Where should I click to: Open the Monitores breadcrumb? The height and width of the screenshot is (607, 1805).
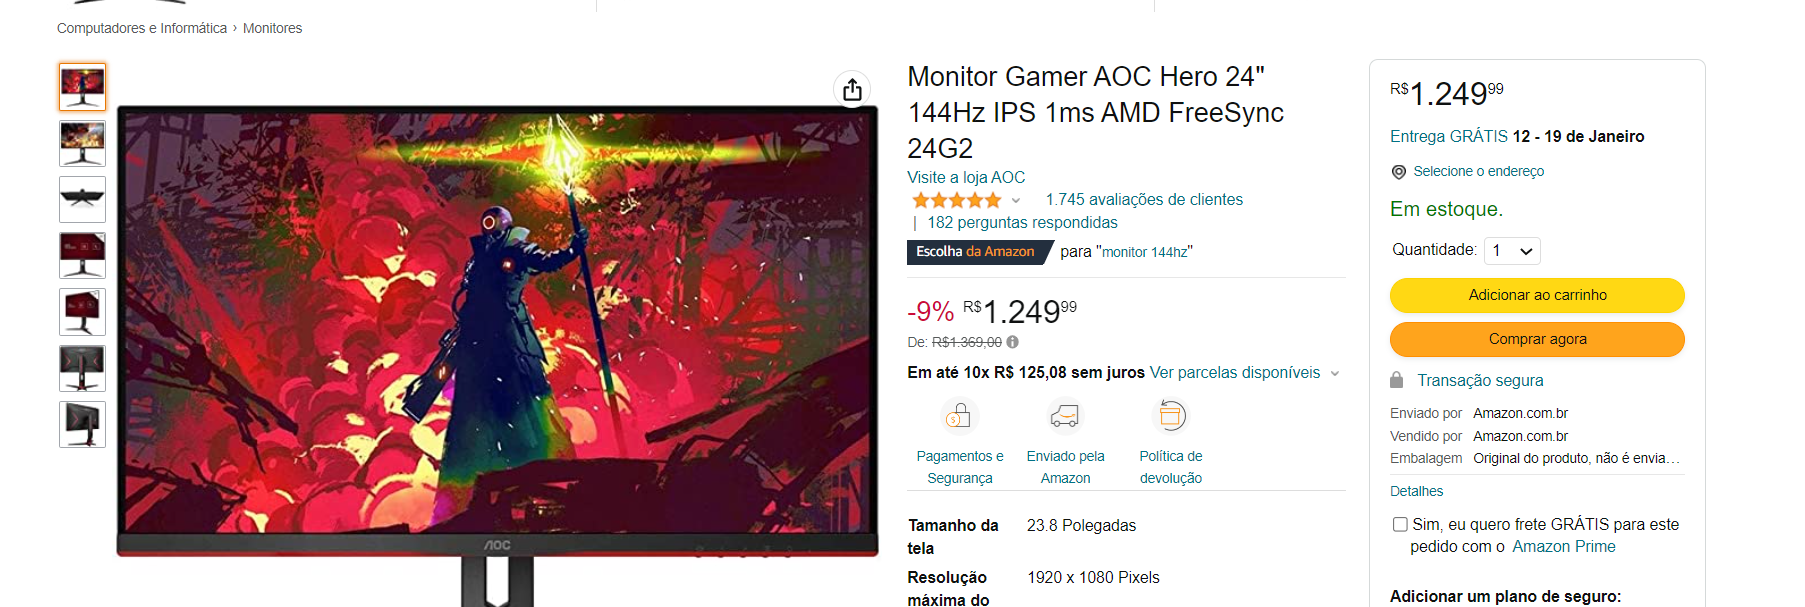point(272,28)
